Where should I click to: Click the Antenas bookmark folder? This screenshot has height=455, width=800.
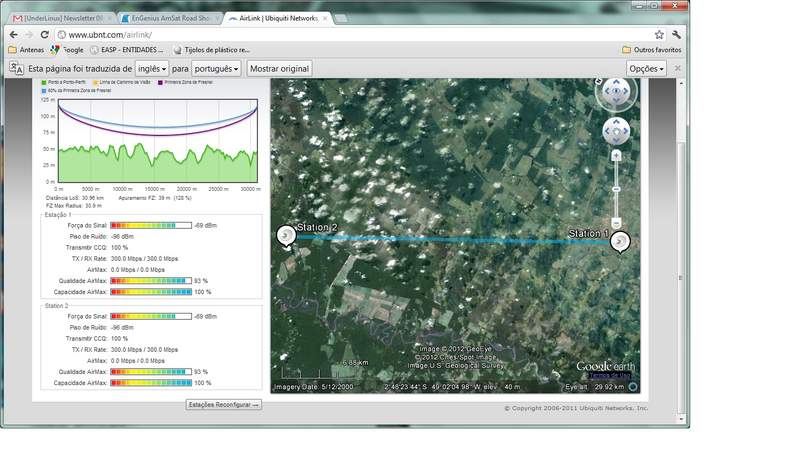(27, 50)
